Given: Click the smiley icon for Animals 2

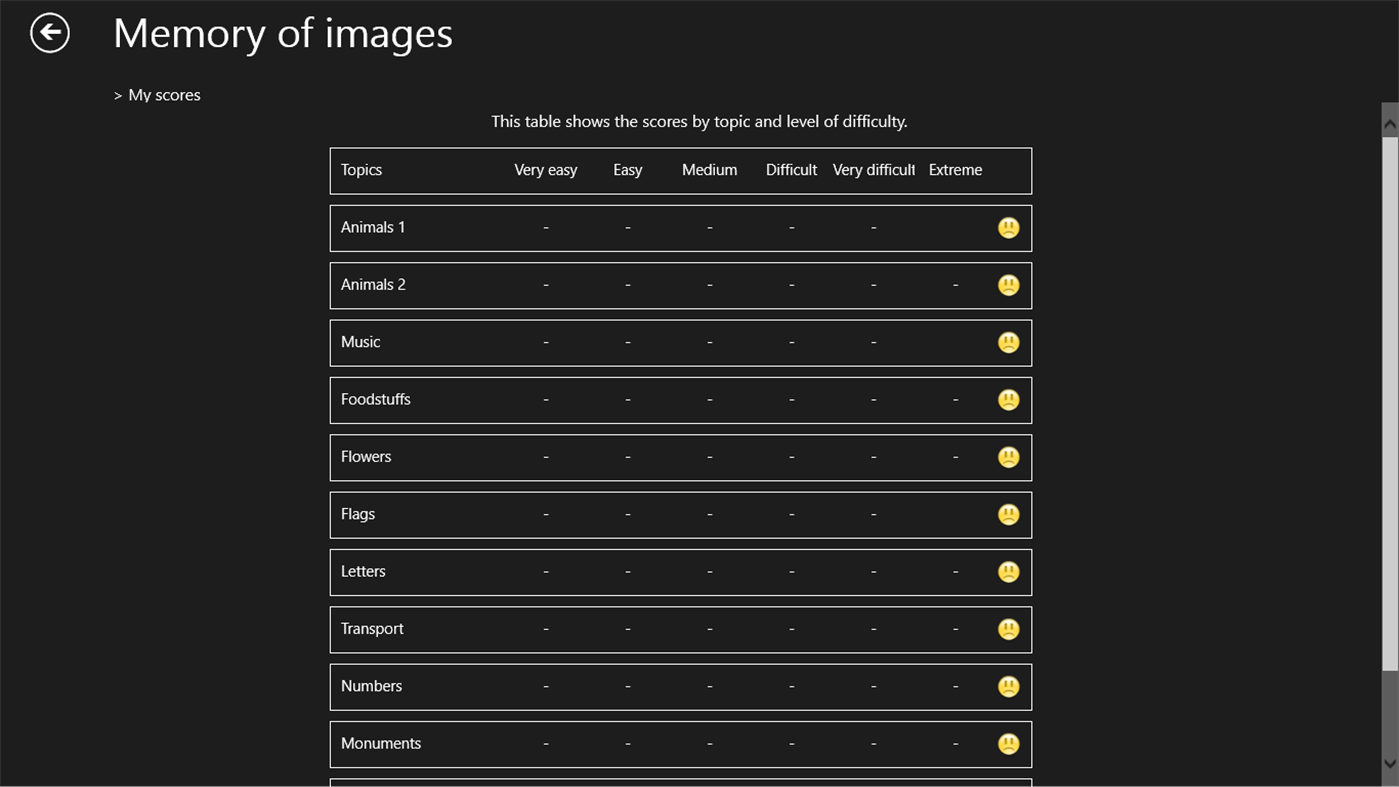Looking at the screenshot, I should coord(1008,284).
